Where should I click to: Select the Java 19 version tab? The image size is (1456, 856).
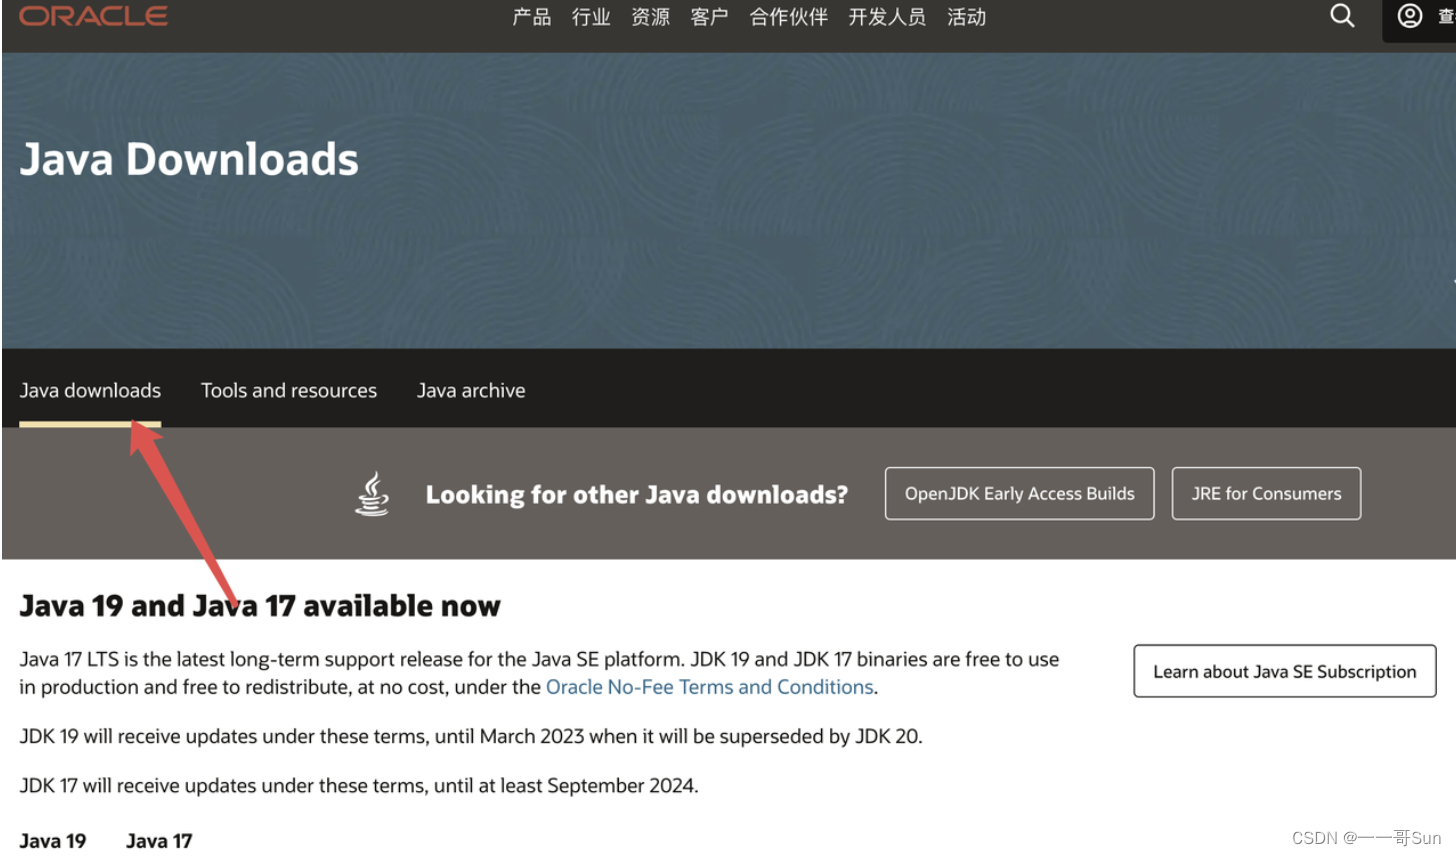point(53,841)
